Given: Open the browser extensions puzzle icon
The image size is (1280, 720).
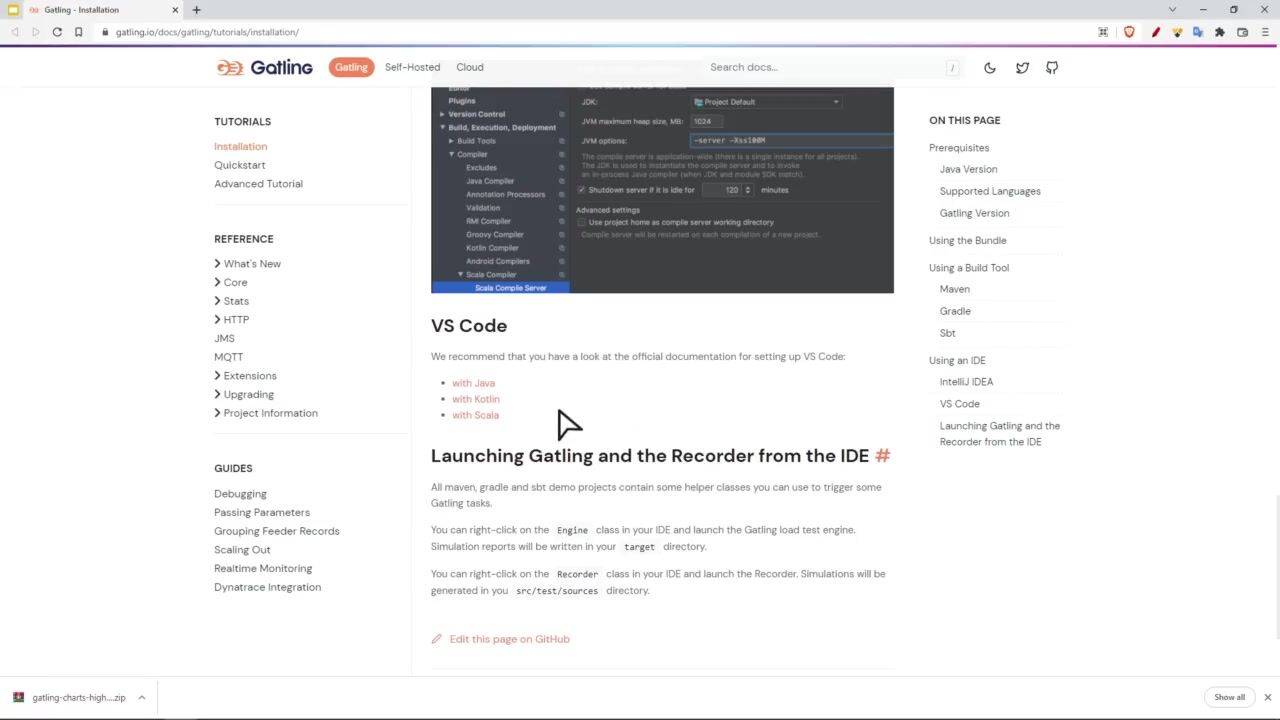Looking at the screenshot, I should point(1220,32).
